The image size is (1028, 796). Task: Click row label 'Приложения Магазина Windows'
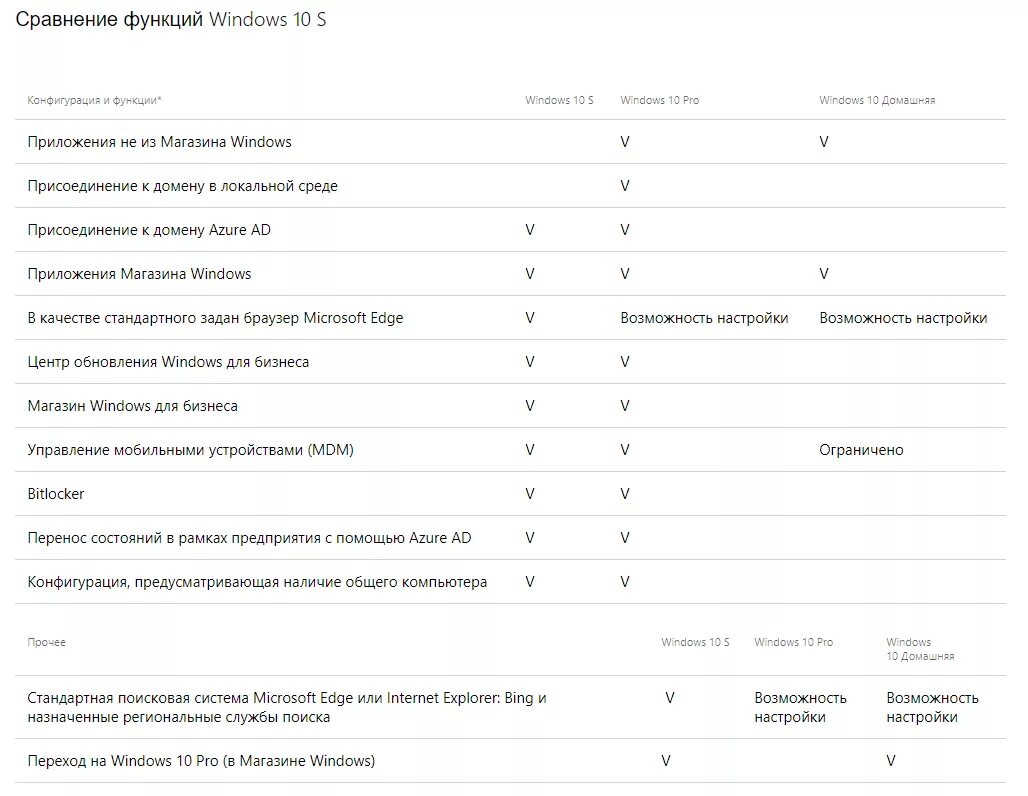pos(139,274)
